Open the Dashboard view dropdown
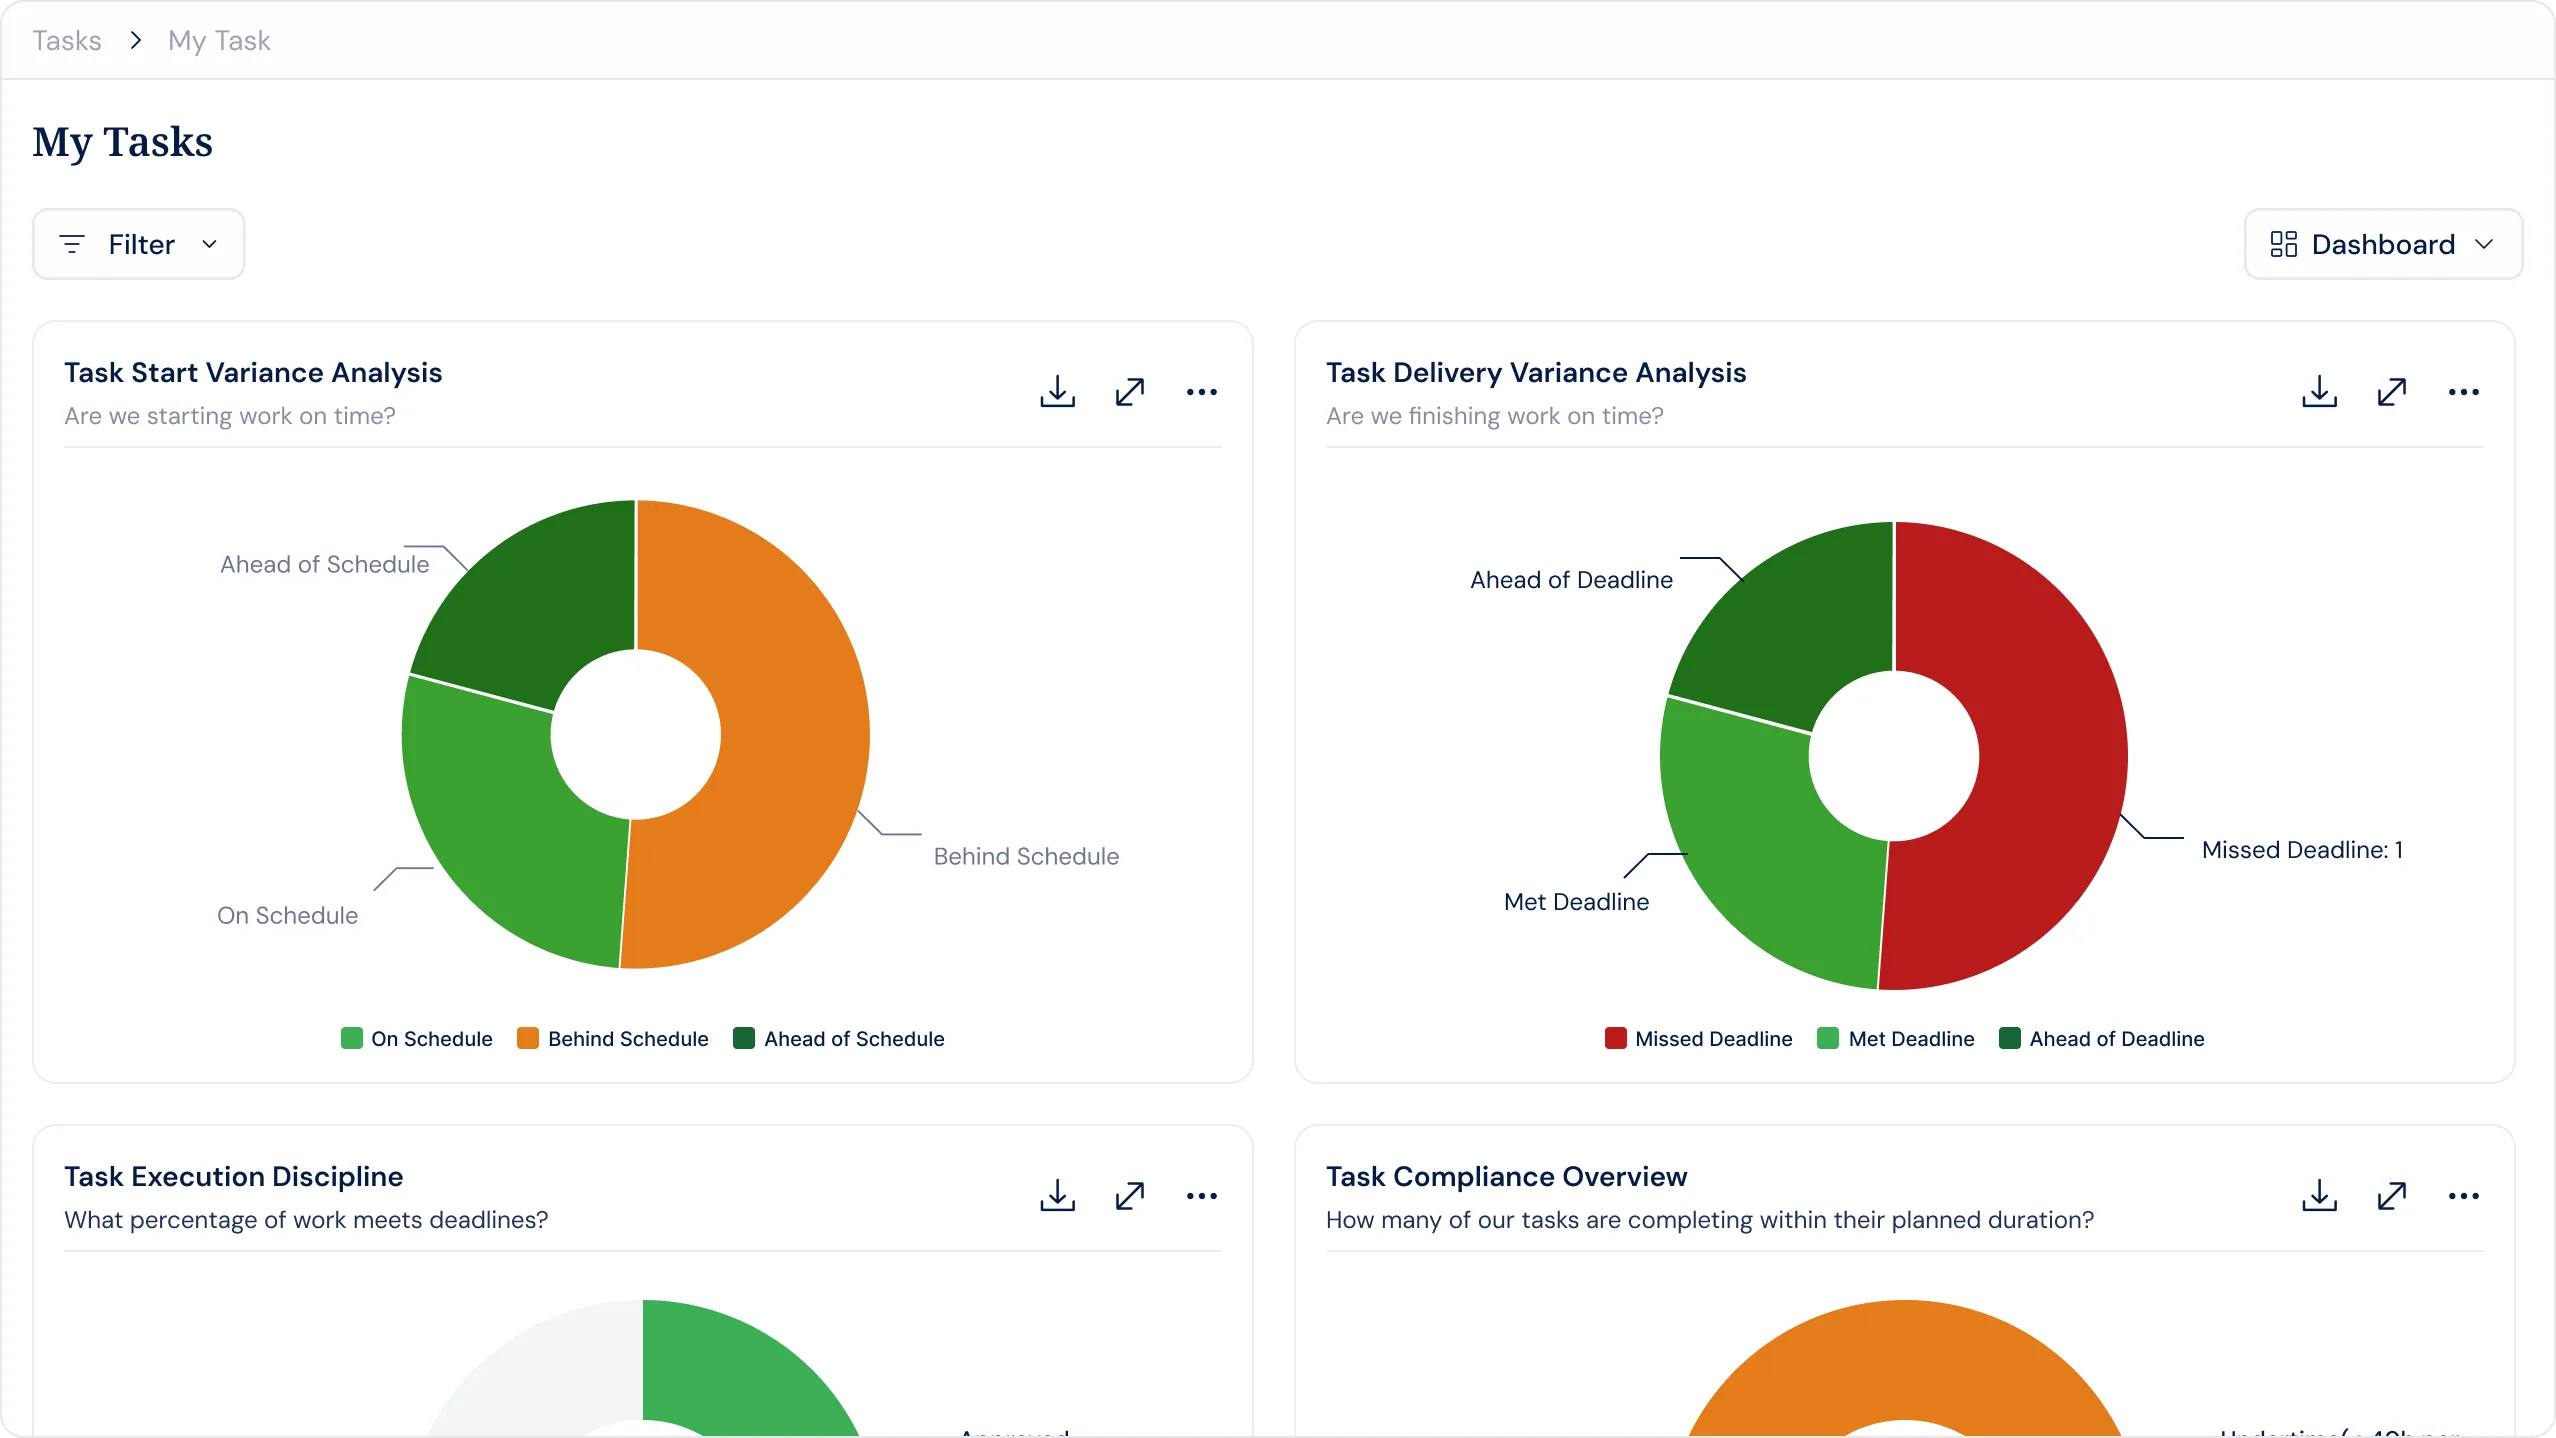2556x1438 pixels. [x=2383, y=244]
